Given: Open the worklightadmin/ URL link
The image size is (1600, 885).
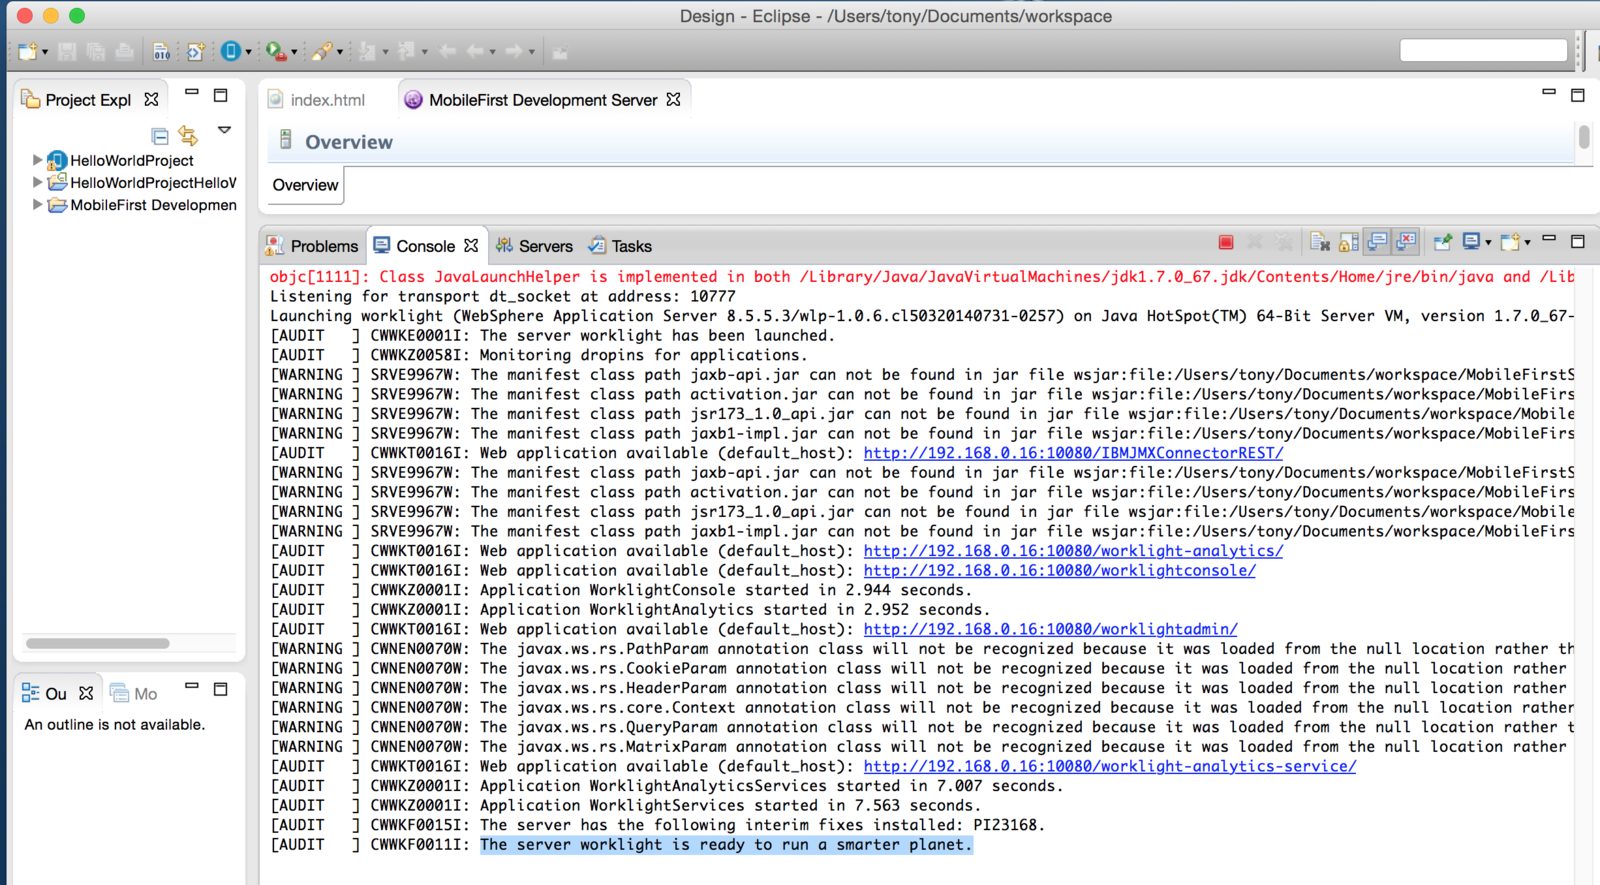Looking at the screenshot, I should tap(1050, 630).
